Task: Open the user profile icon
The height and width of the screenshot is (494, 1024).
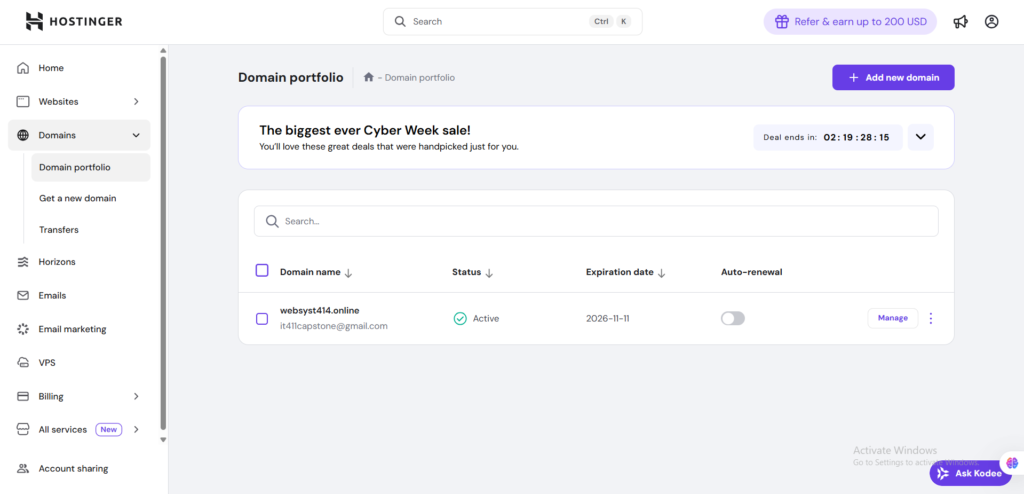Action: point(991,21)
